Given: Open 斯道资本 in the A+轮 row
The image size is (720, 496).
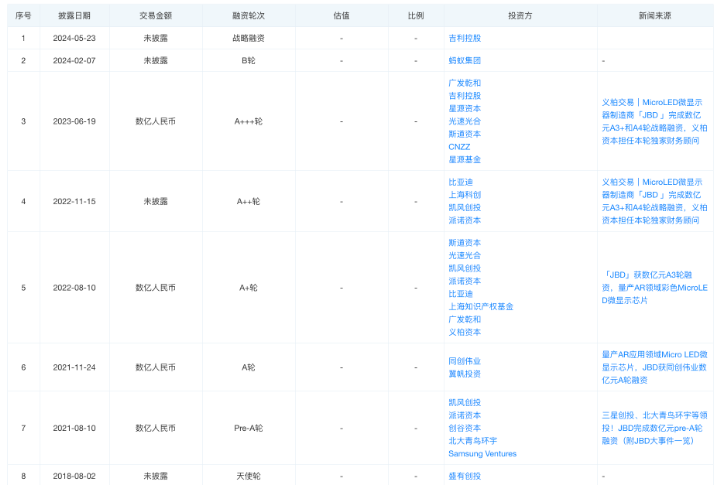Looking at the screenshot, I should (464, 242).
